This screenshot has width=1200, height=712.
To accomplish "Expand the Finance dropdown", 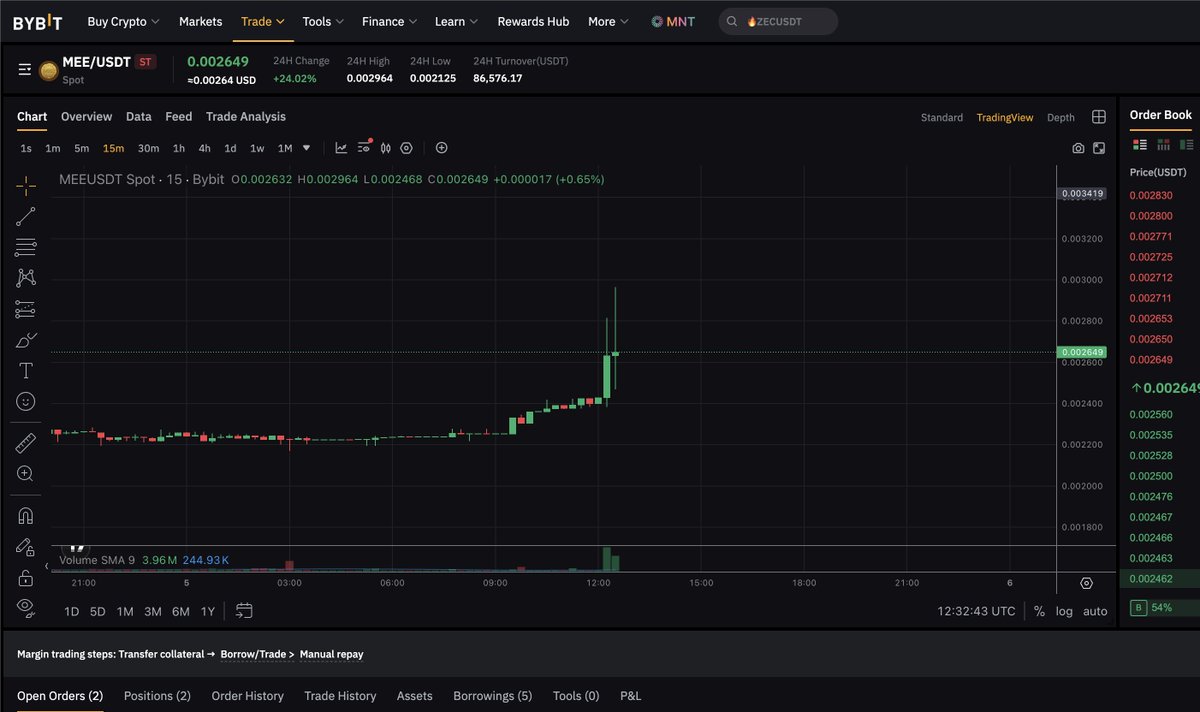I will point(390,21).
